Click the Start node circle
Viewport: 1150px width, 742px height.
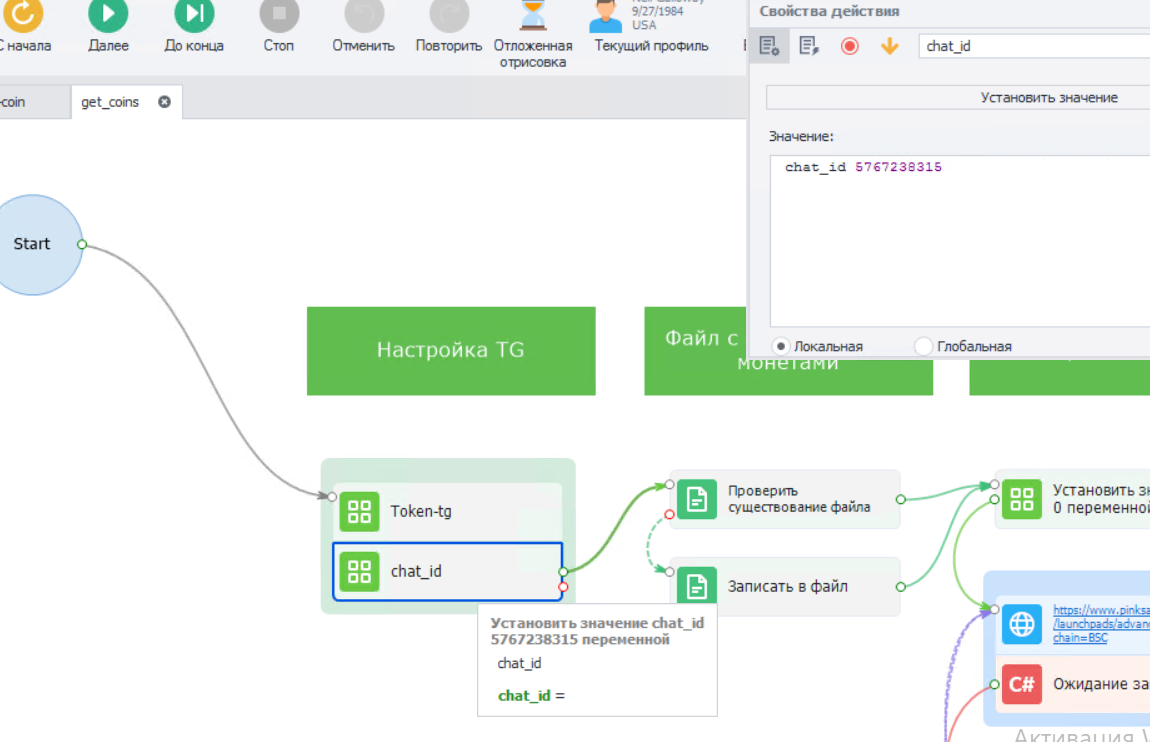tap(32, 244)
